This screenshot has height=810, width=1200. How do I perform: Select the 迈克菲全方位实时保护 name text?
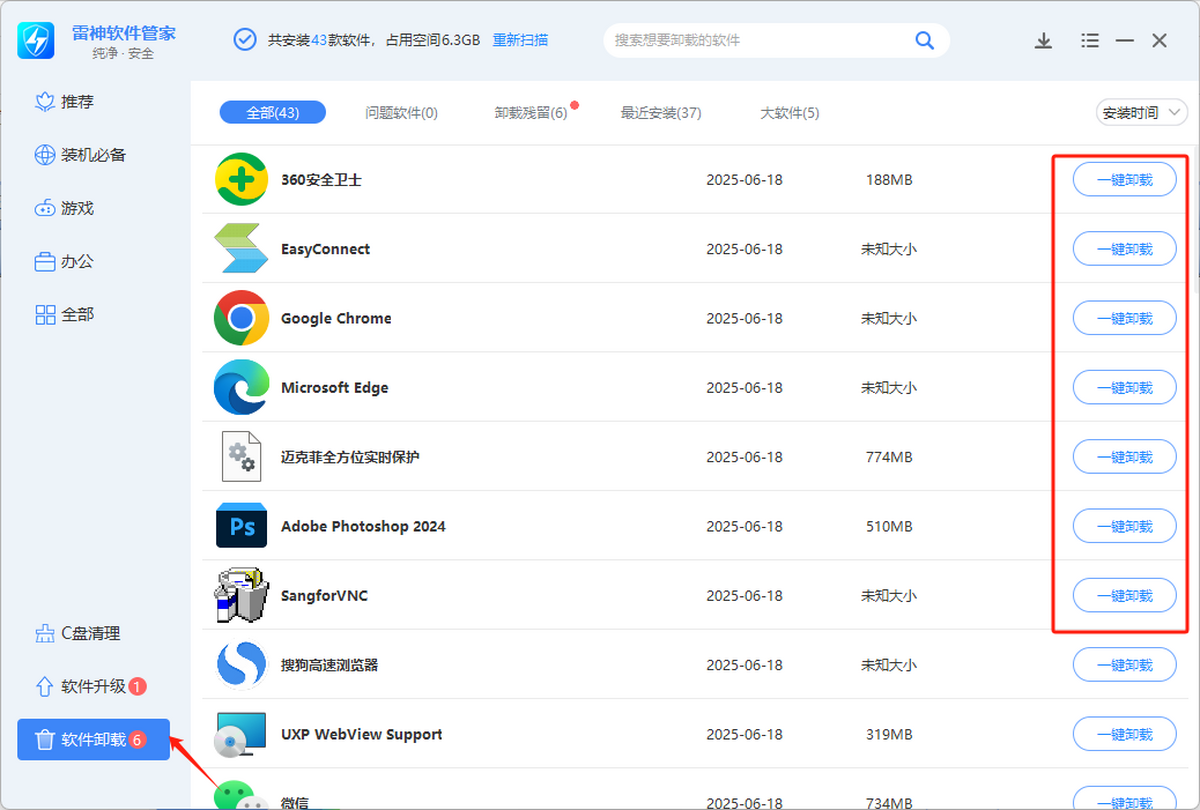(x=350, y=457)
